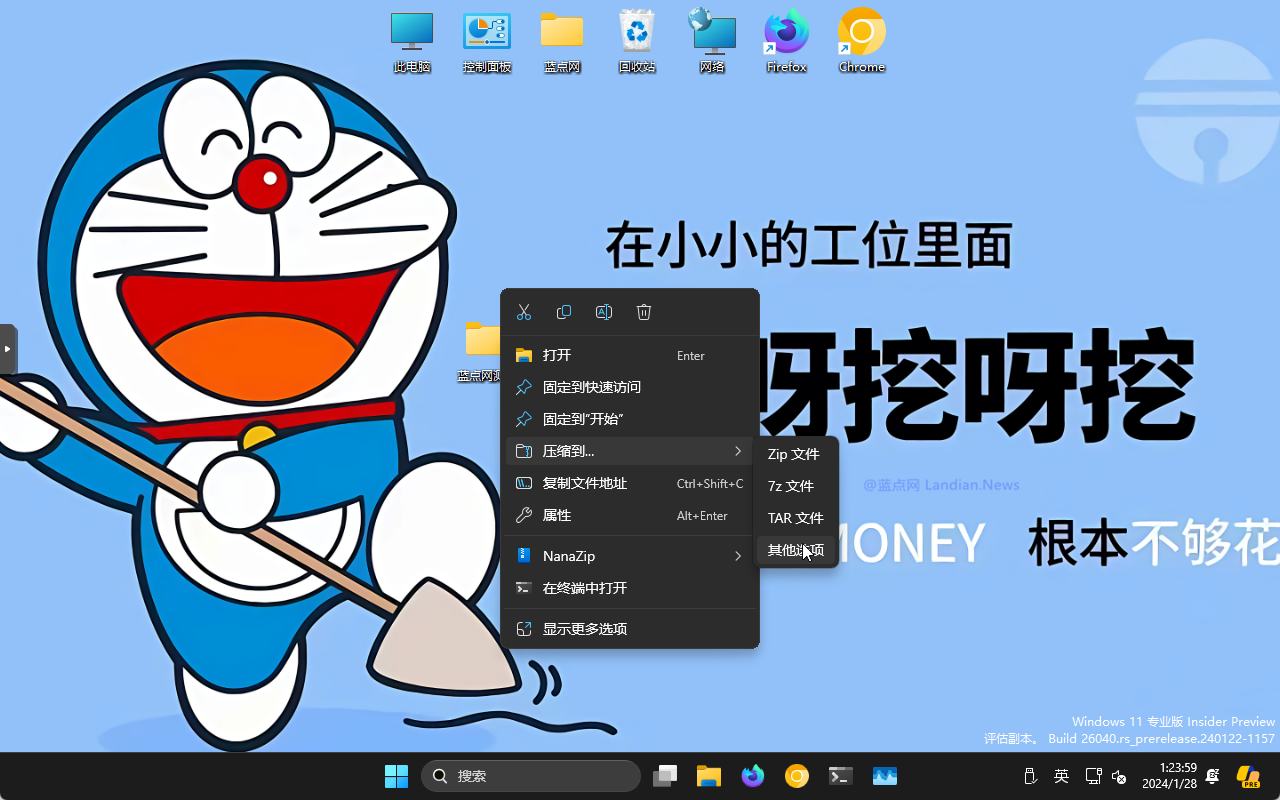Click the network tray icon
The width and height of the screenshot is (1280, 800).
(x=1093, y=776)
